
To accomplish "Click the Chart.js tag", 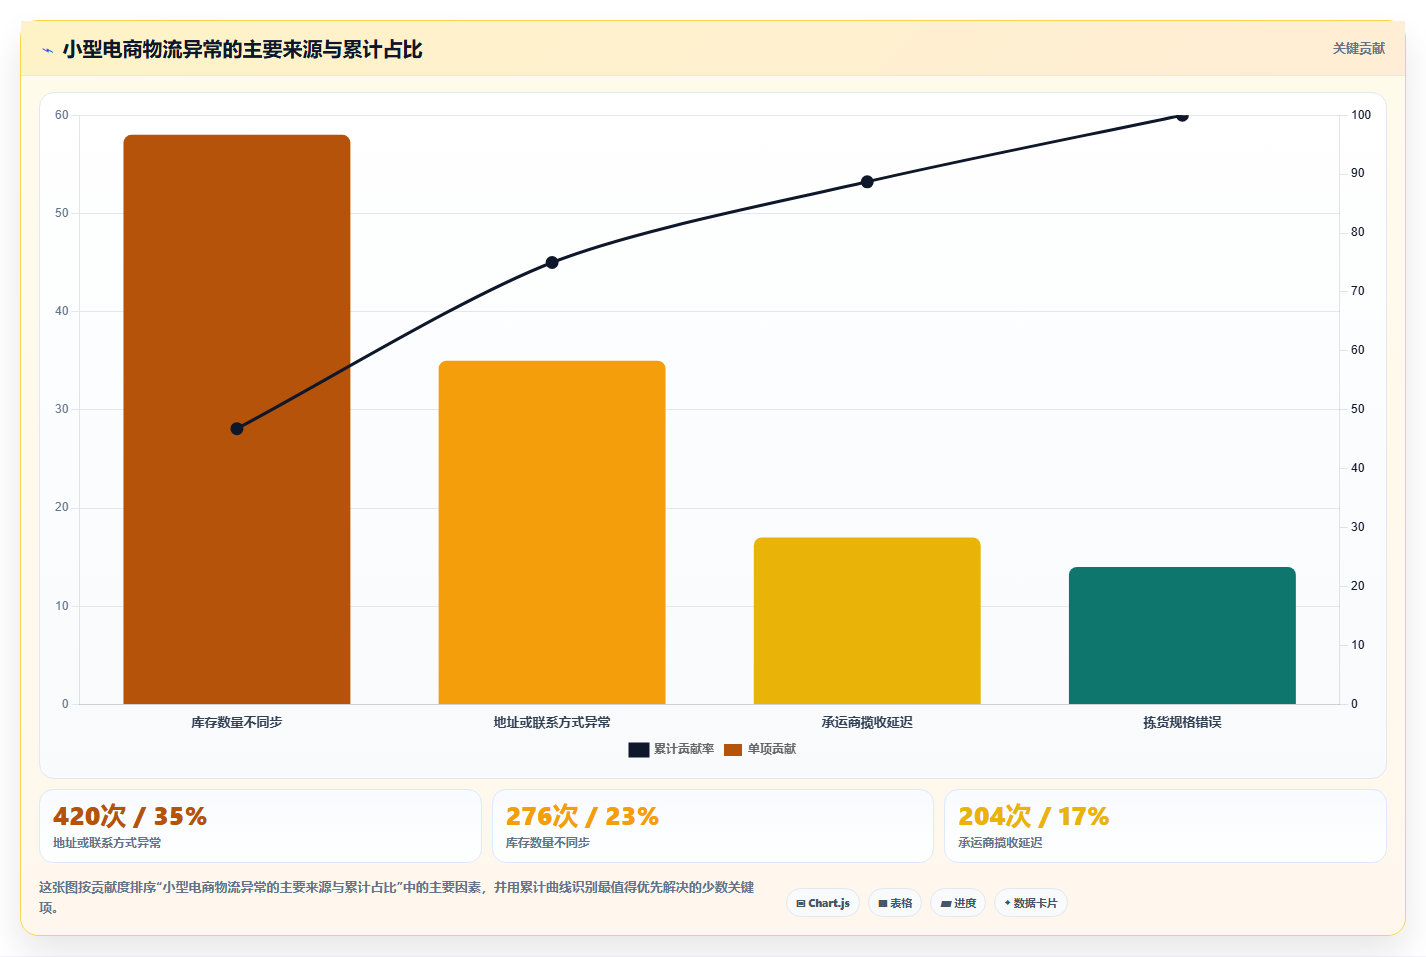I will (823, 903).
